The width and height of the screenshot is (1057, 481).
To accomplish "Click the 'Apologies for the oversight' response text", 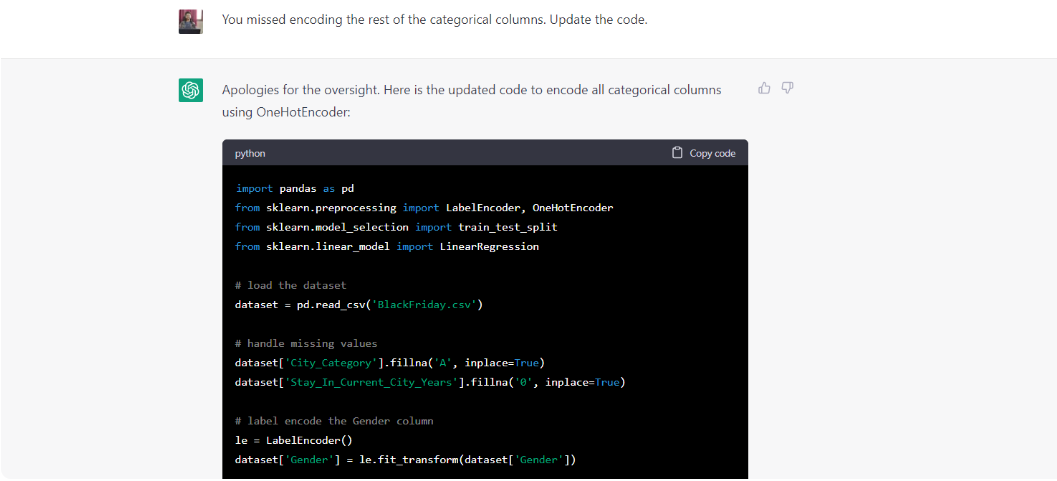I will point(471,101).
